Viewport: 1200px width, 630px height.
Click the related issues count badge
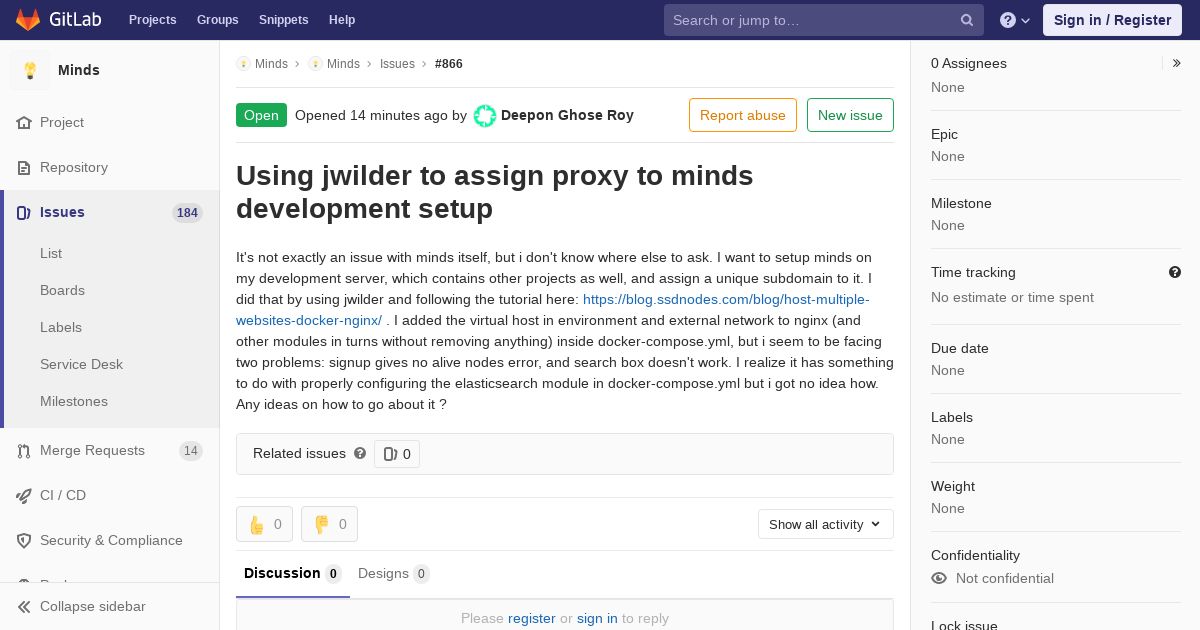coord(397,454)
